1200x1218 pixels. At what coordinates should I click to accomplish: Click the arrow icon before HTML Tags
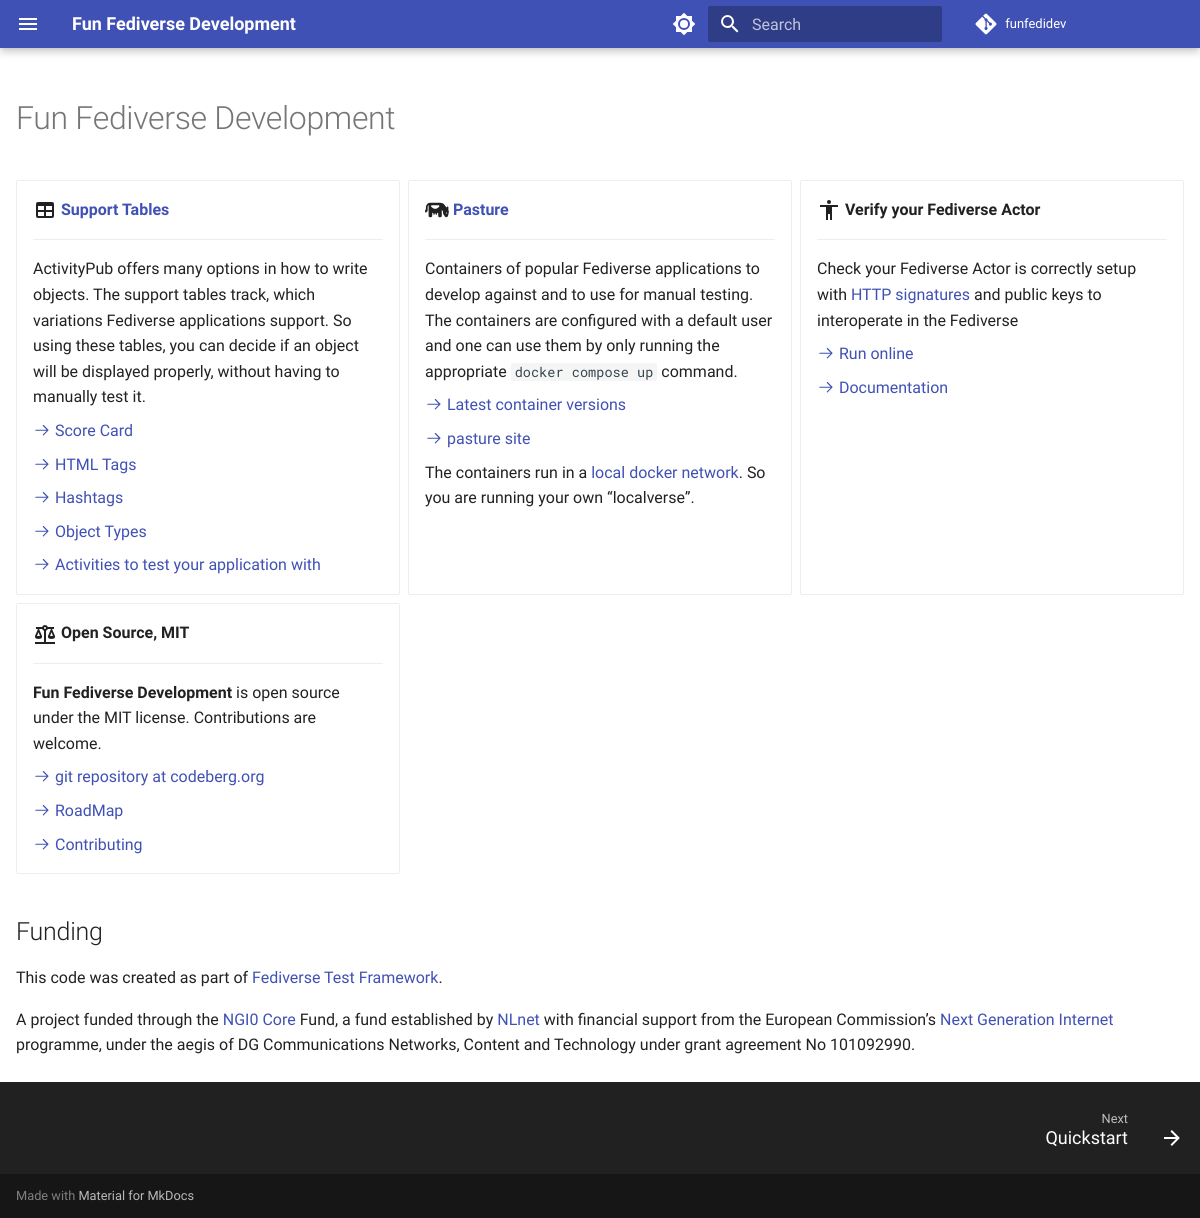[42, 465]
